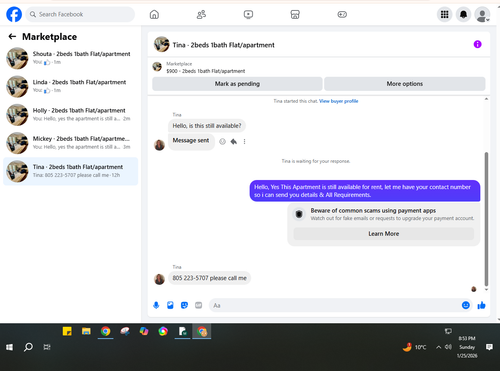Click the Search Facebook field
Screen dimensions: 500x371
pos(80,14)
